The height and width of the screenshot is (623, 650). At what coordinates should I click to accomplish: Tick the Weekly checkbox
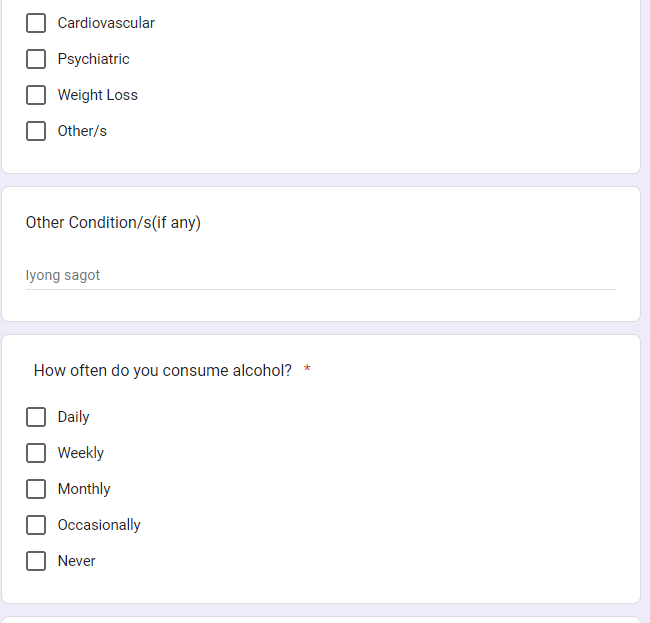click(x=36, y=453)
